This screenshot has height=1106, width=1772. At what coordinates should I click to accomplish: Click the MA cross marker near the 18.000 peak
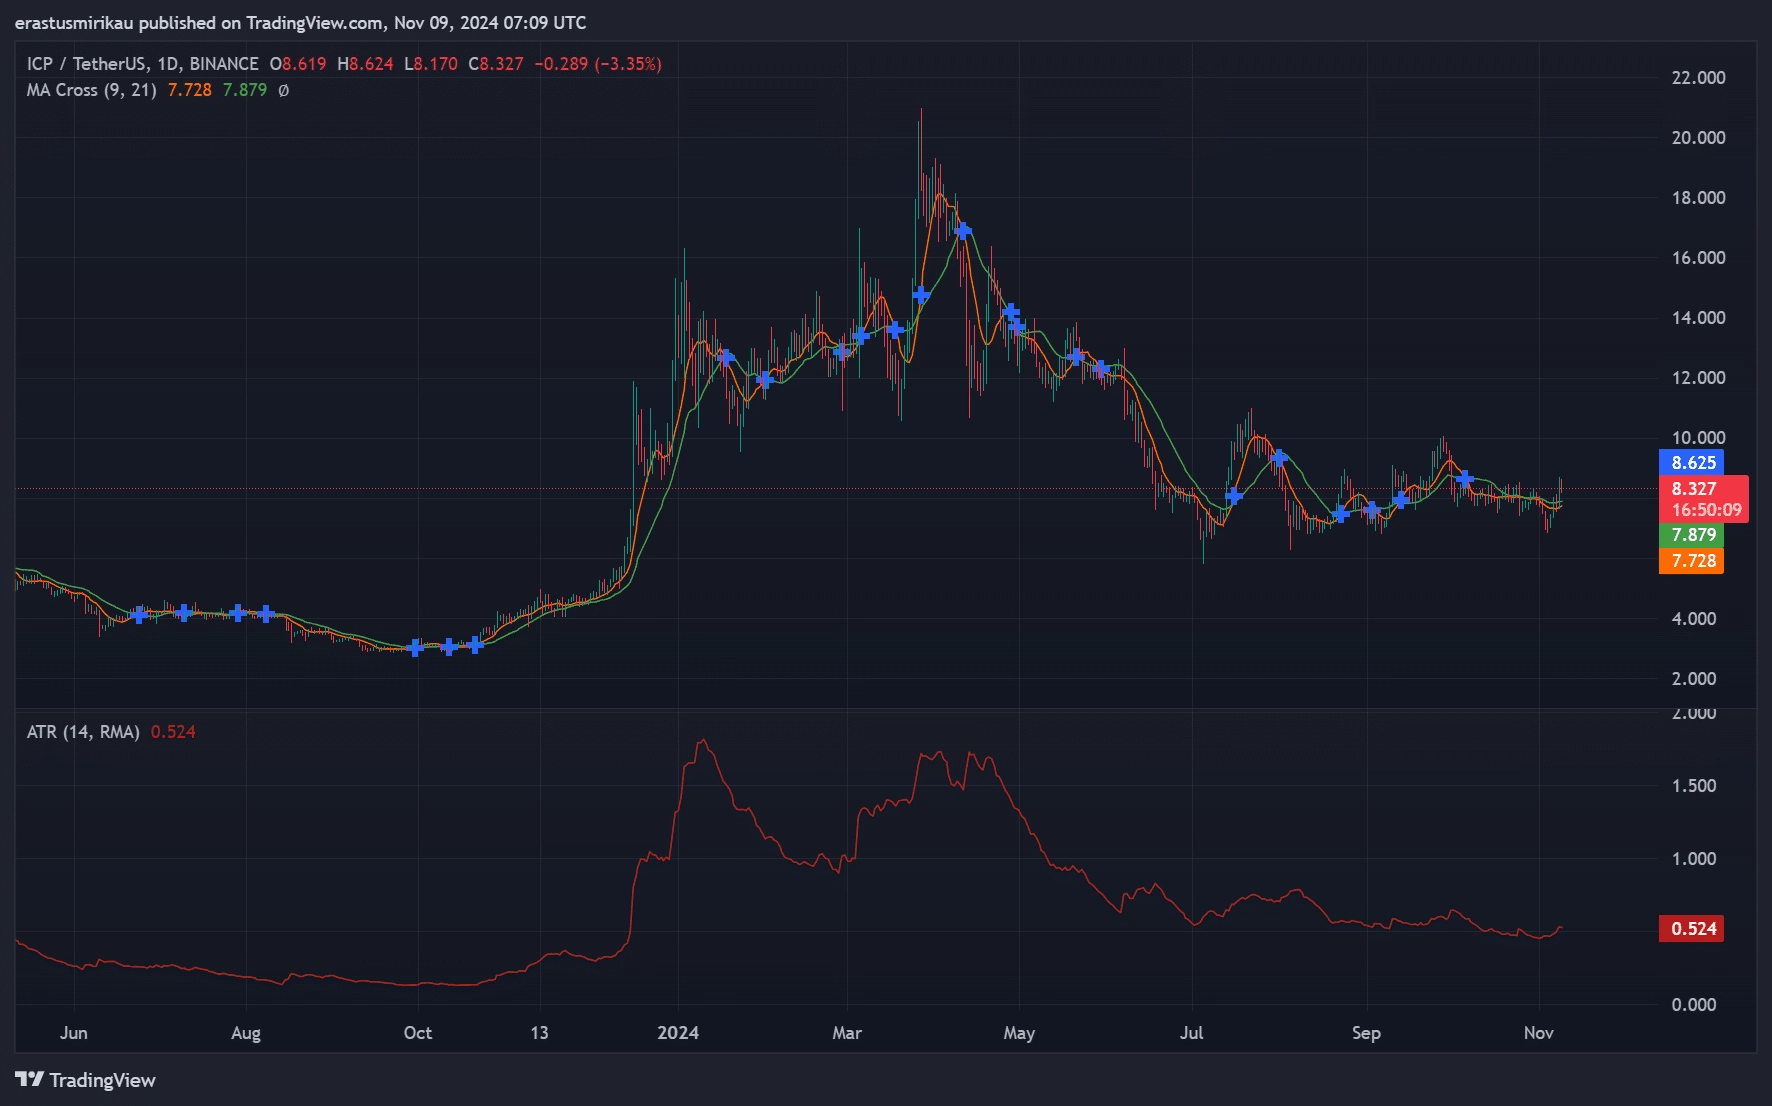tap(963, 231)
